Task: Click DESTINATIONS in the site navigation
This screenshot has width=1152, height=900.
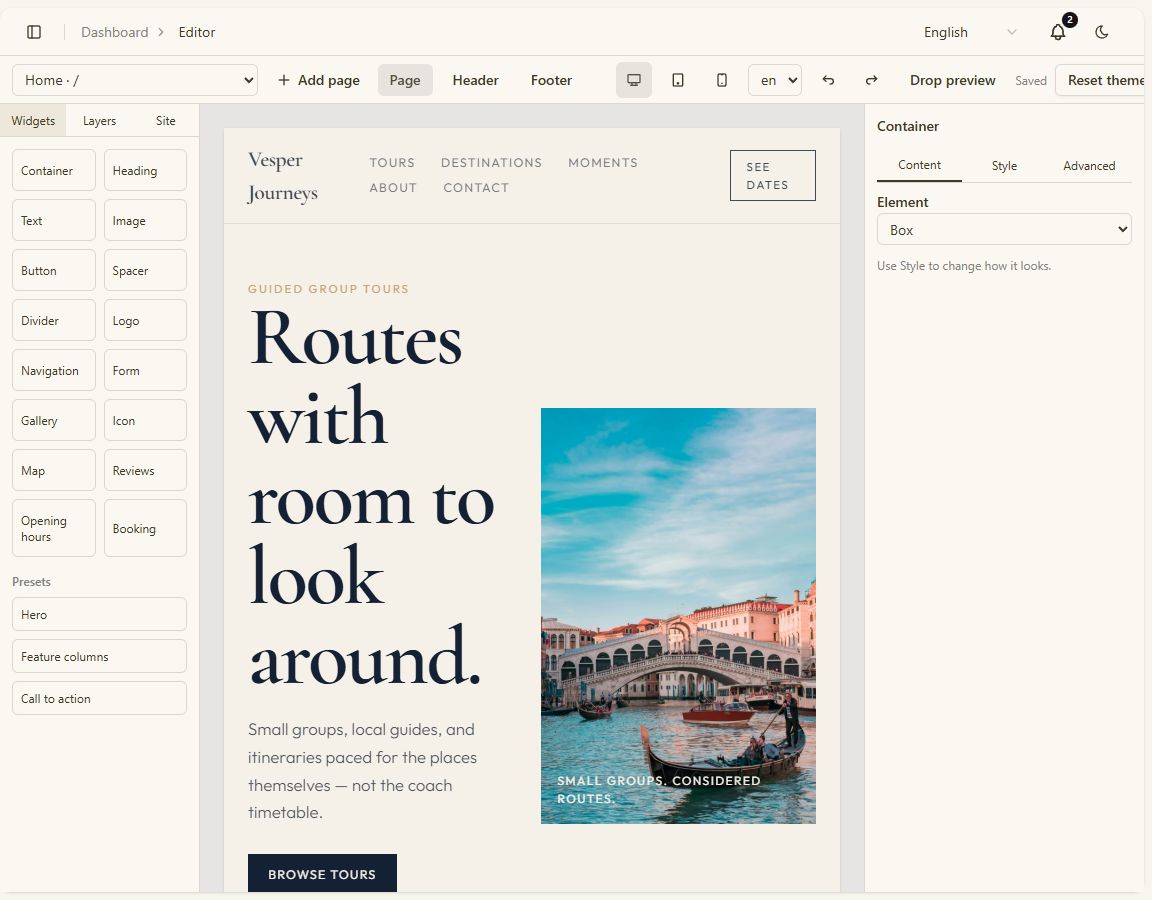Action: pos(491,162)
